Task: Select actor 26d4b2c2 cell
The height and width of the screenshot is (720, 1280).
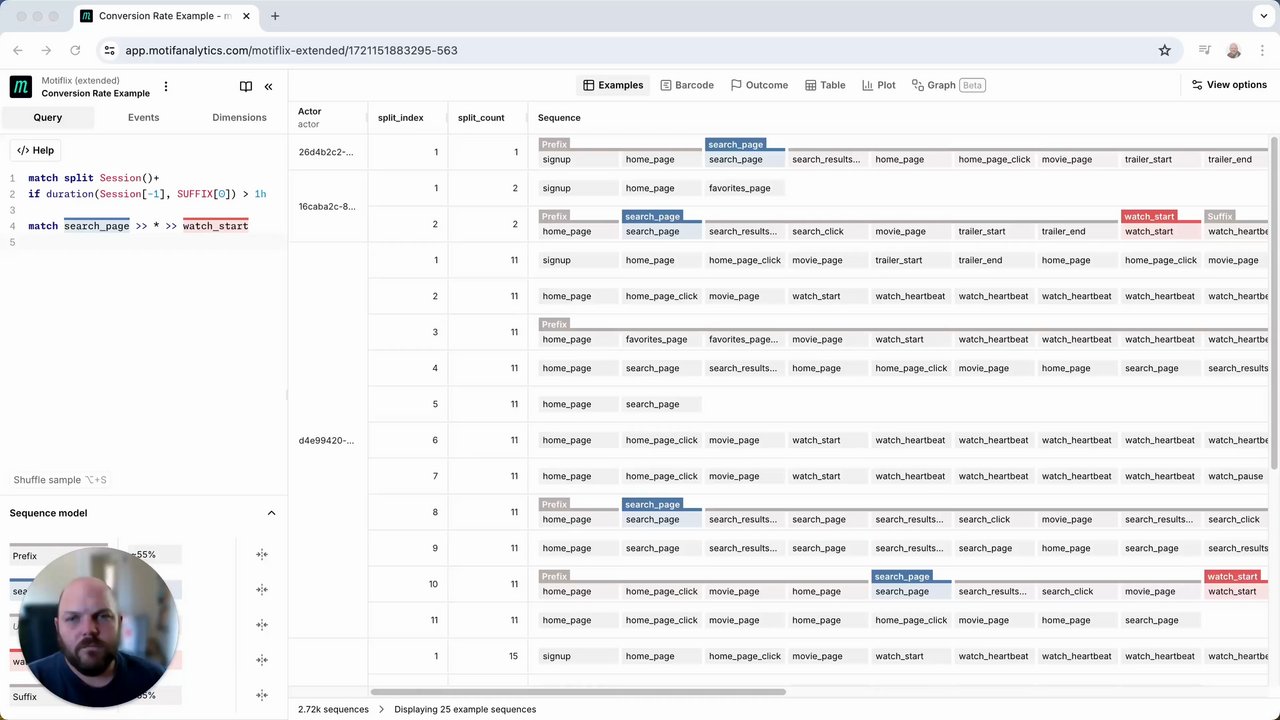Action: point(327,152)
